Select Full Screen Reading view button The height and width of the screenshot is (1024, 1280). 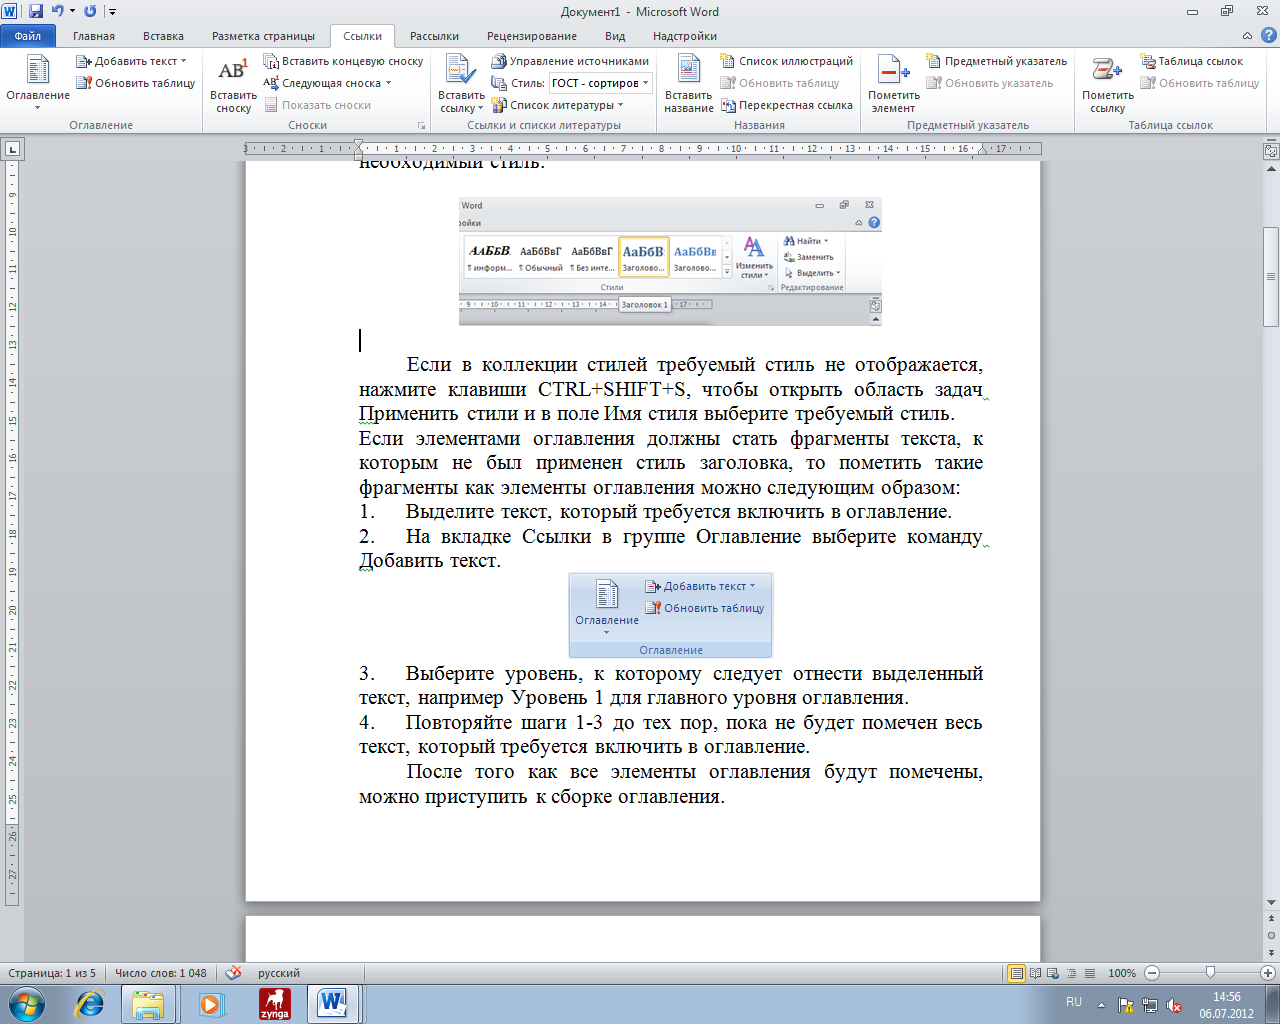pos(1035,973)
